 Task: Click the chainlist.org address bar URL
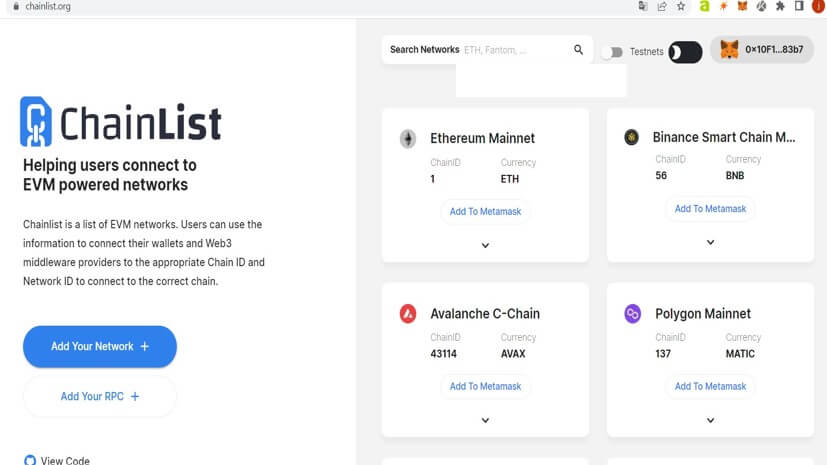[48, 6]
